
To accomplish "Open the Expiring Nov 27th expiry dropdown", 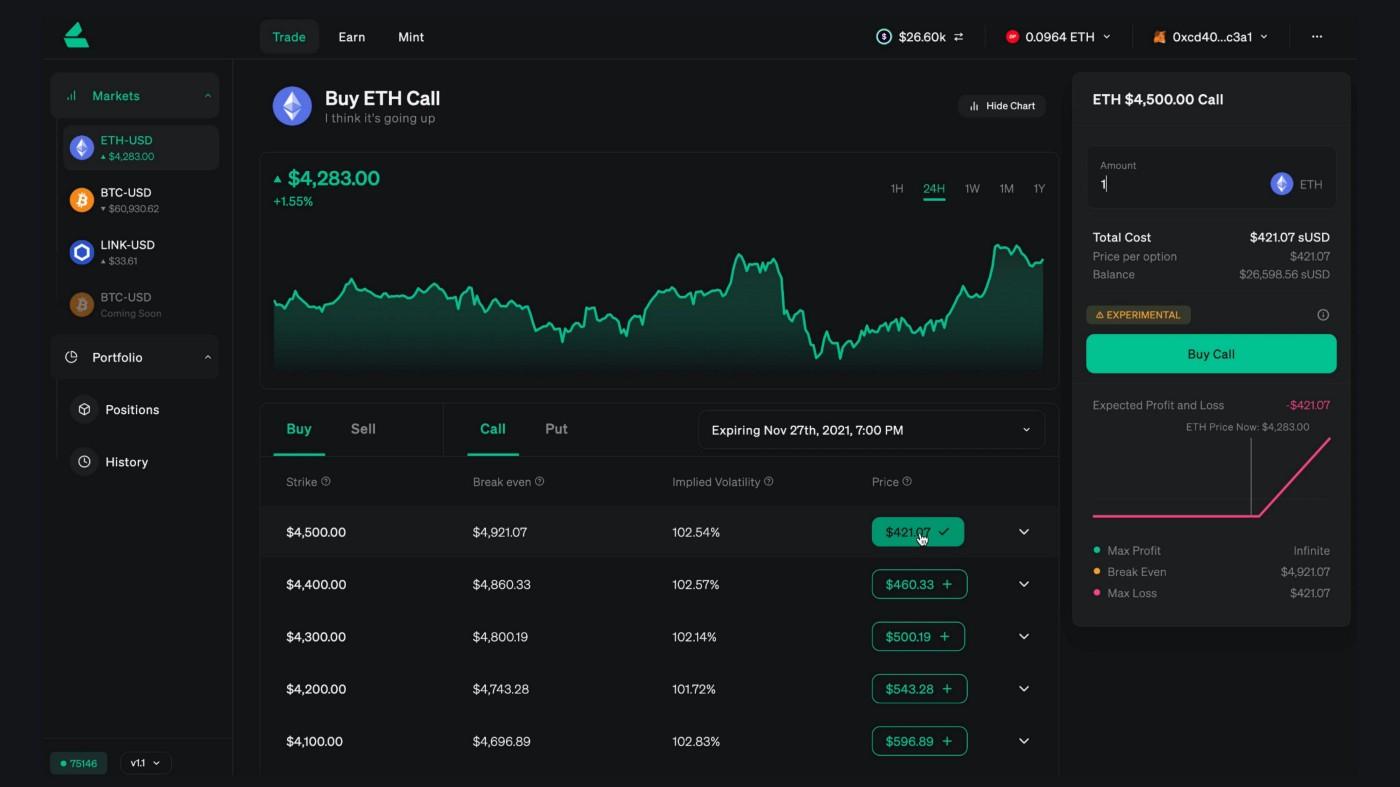I will (870, 429).
